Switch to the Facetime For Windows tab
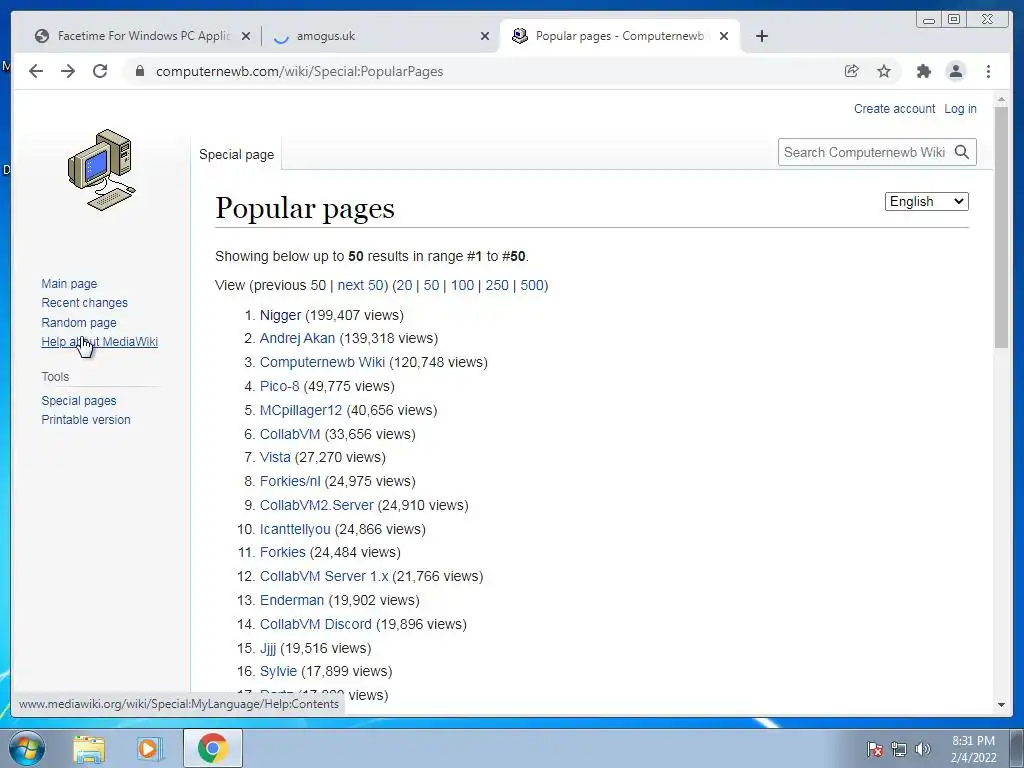Image resolution: width=1024 pixels, height=768 pixels. pyautogui.click(x=142, y=36)
